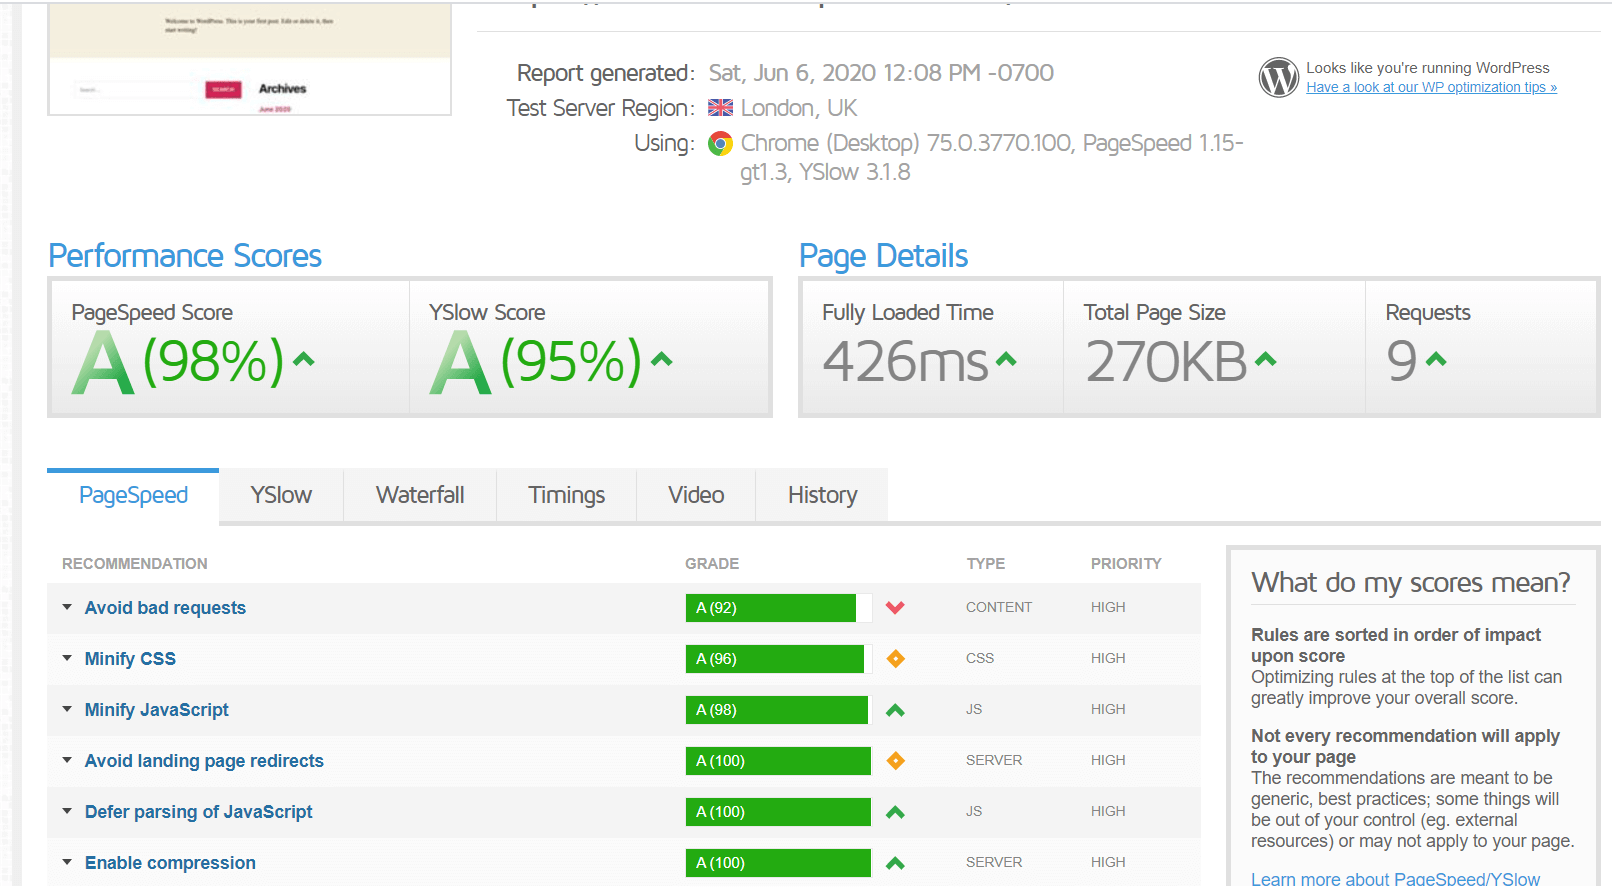This screenshot has width=1612, height=891.
Task: Click red down arrow beside Avoid bad requests
Action: pyautogui.click(x=895, y=608)
